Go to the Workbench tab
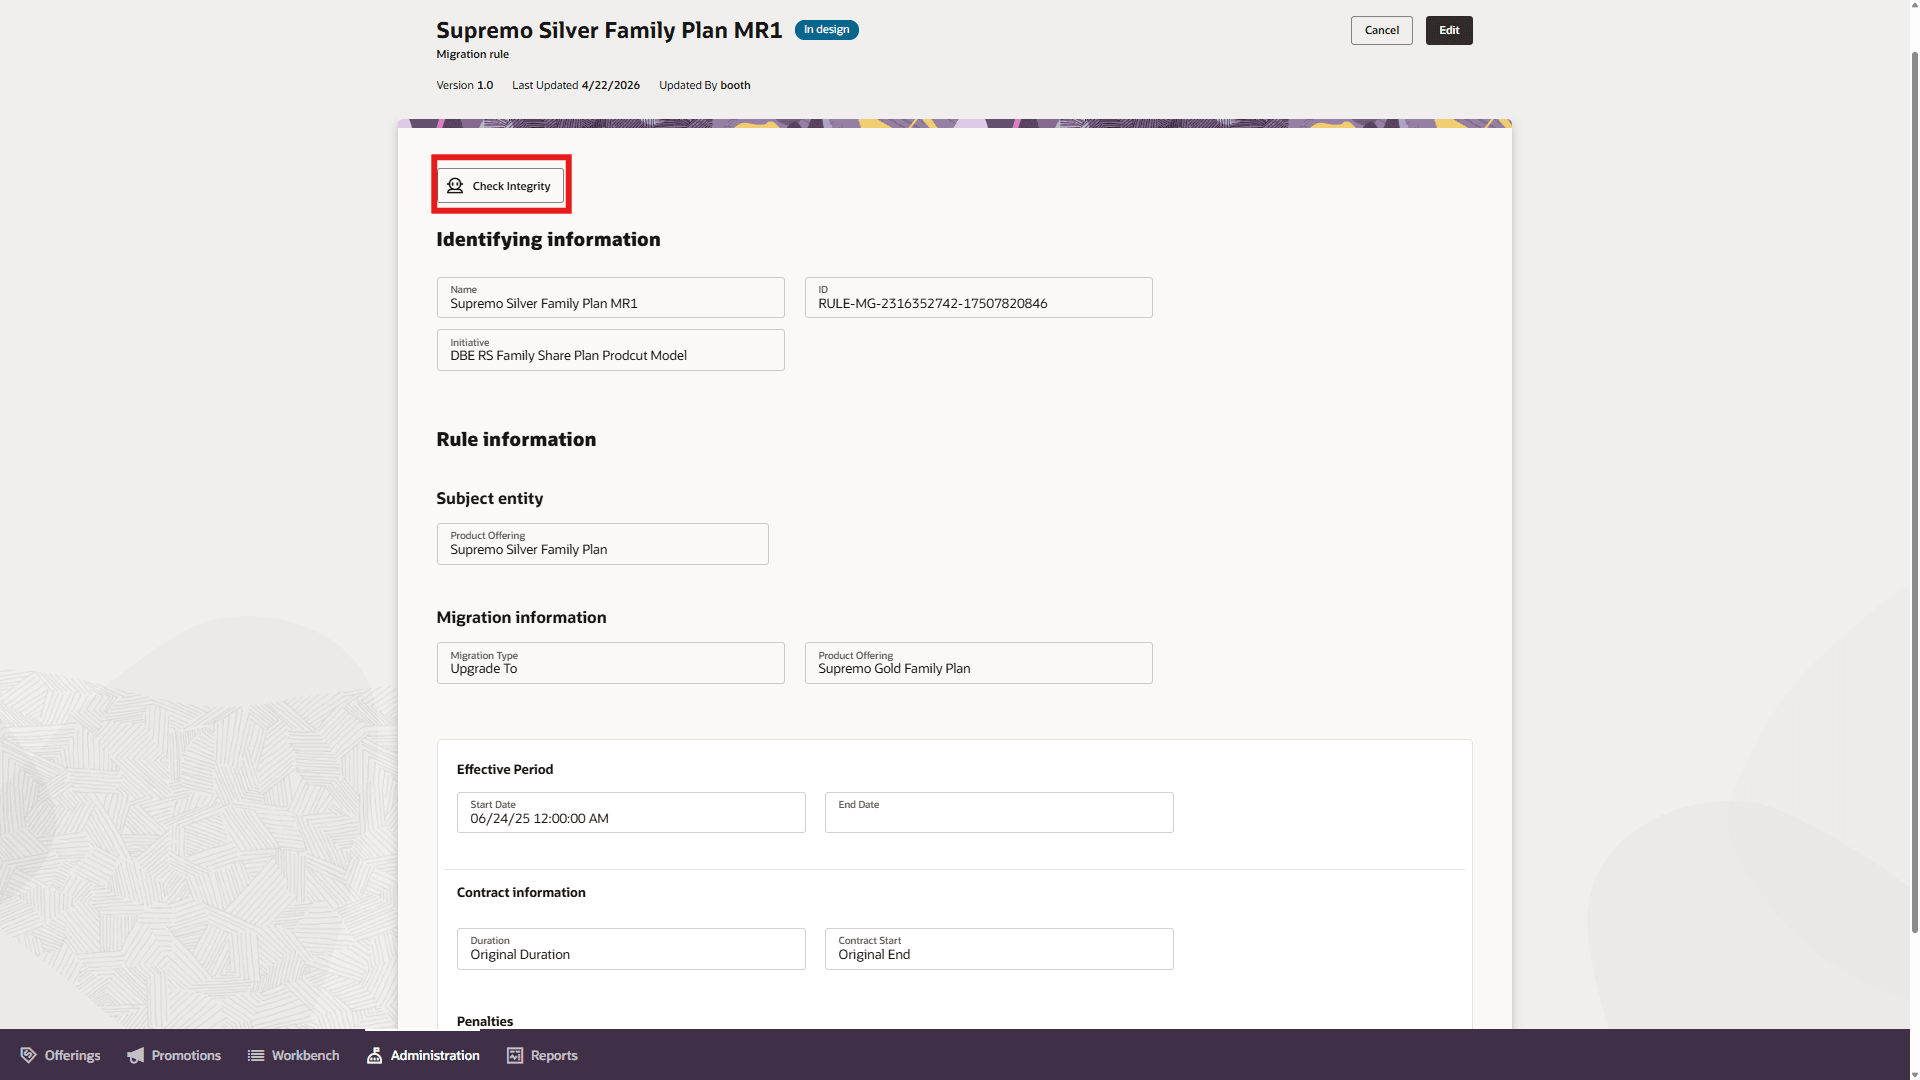Image resolution: width=1920 pixels, height=1080 pixels. pos(294,1055)
